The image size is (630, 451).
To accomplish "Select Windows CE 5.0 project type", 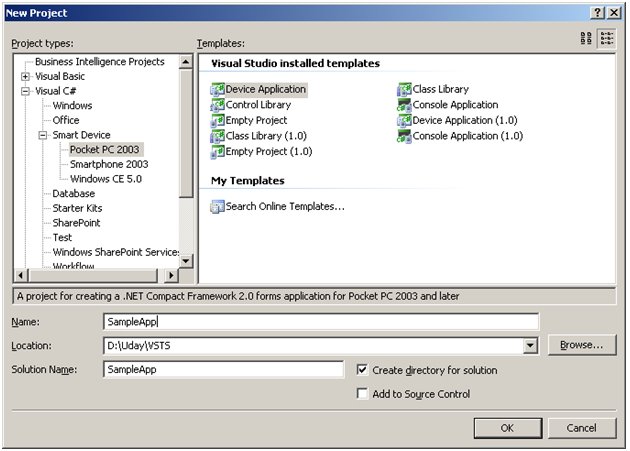I will (x=106, y=179).
